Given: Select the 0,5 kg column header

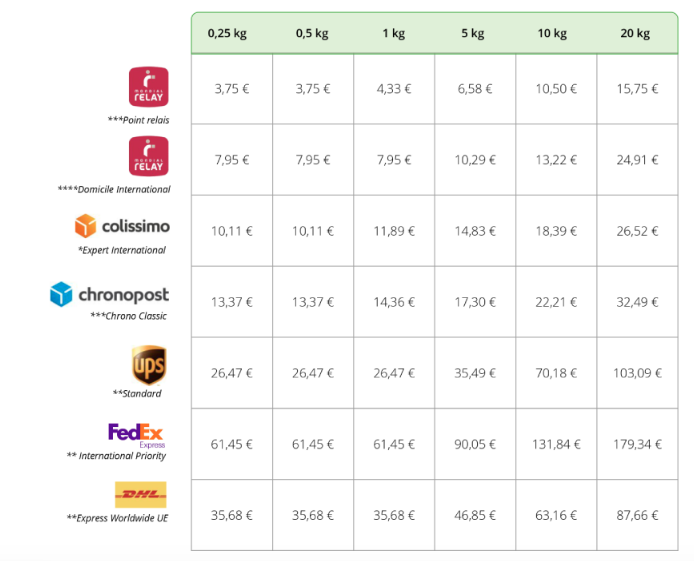Looking at the screenshot, I should click(313, 33).
